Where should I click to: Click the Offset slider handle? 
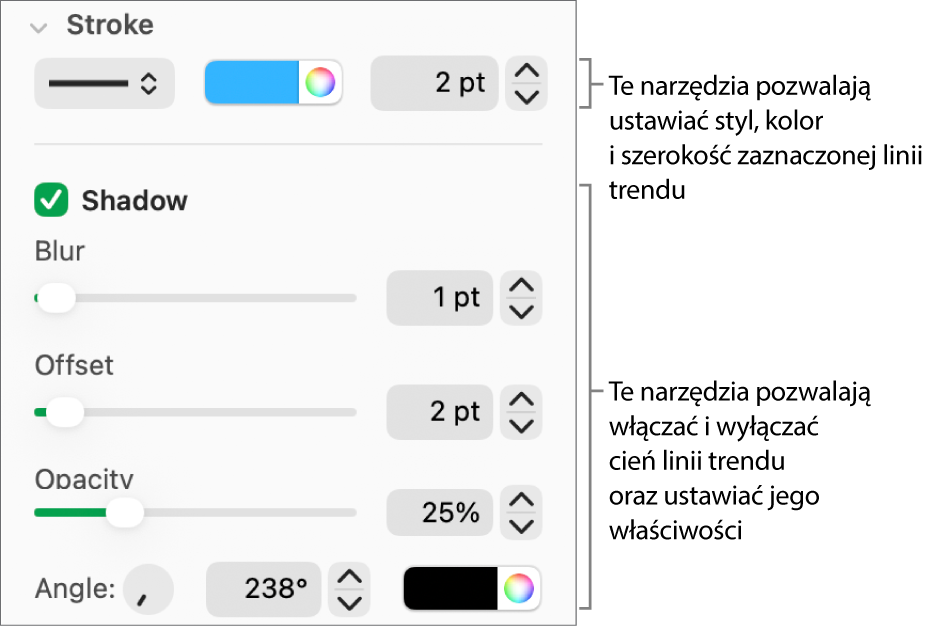tap(65, 412)
